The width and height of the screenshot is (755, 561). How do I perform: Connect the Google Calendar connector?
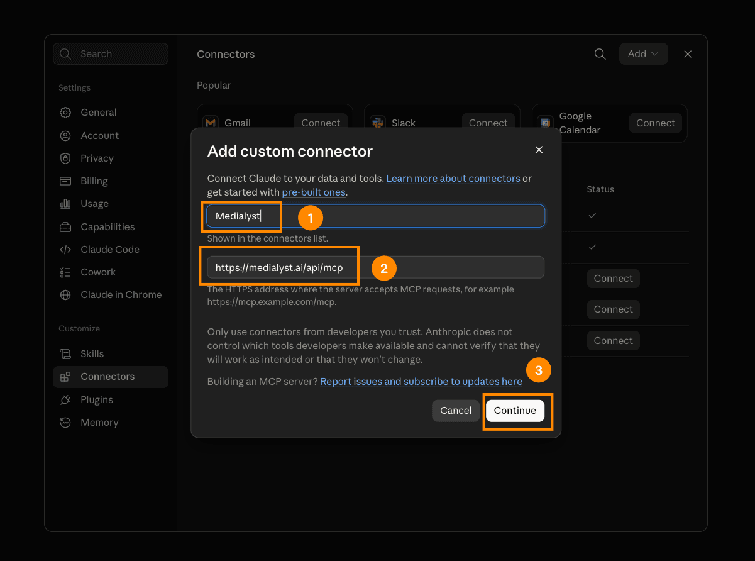tap(655, 123)
